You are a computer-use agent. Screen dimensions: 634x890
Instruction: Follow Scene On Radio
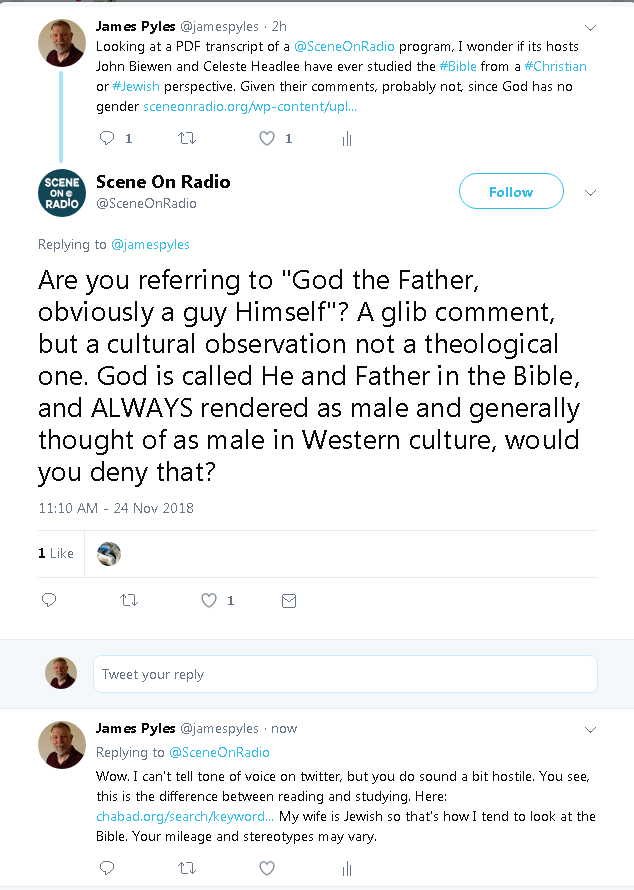click(511, 192)
